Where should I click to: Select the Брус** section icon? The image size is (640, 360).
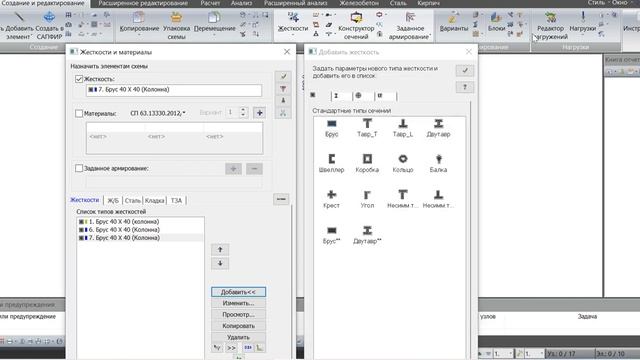(331, 235)
